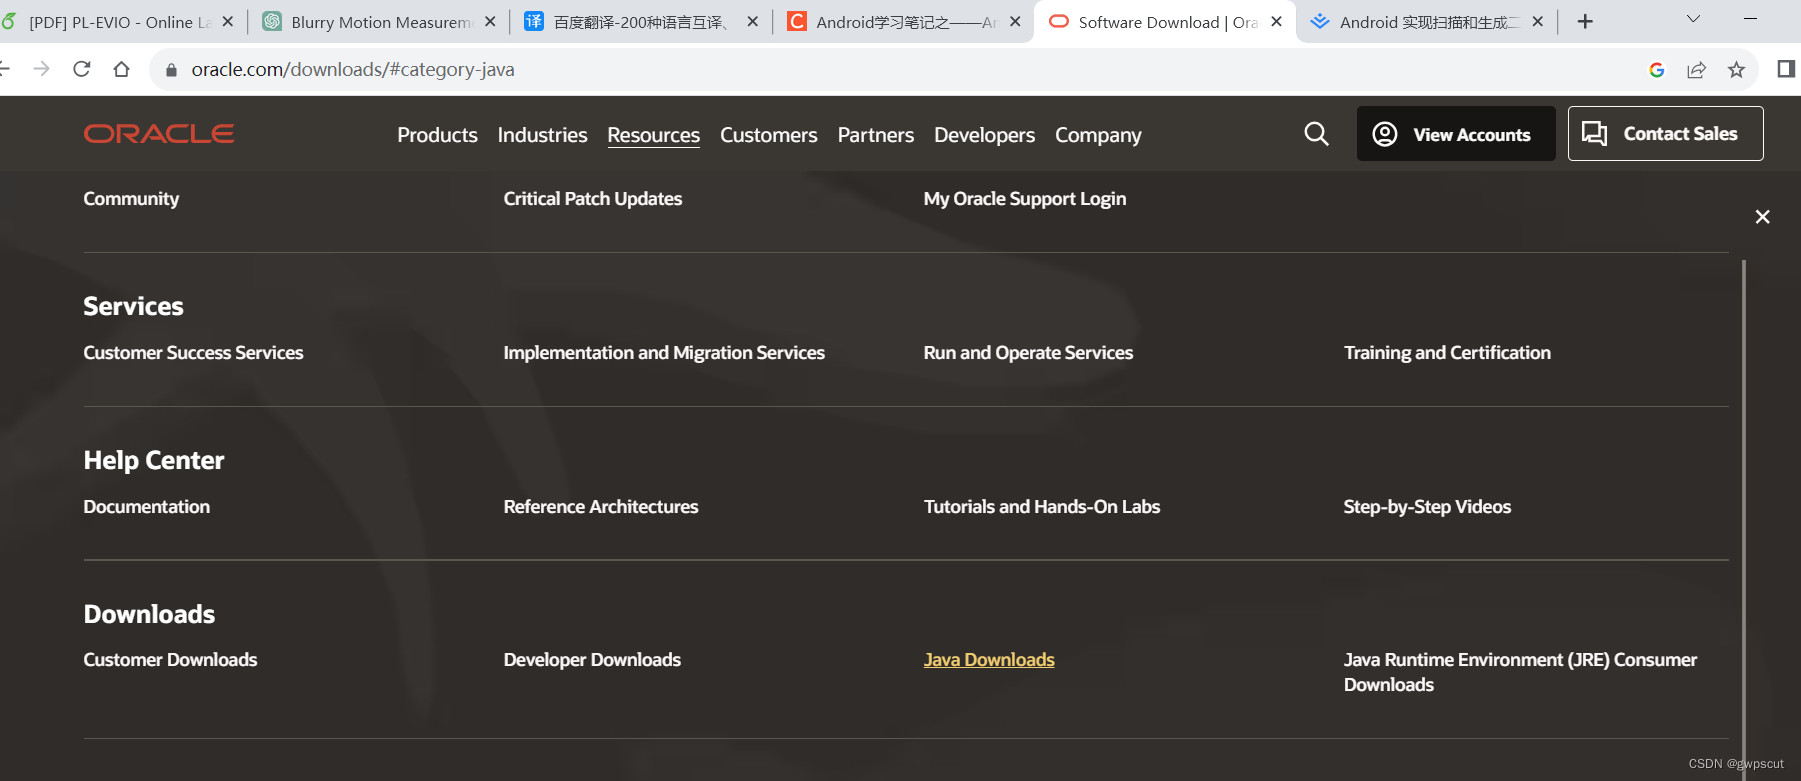Image resolution: width=1801 pixels, height=781 pixels.
Task: Click the Google icon in address bar
Action: tap(1656, 69)
